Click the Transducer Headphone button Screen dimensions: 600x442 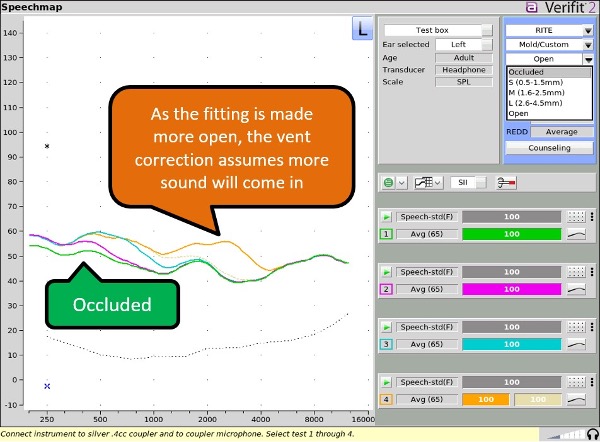point(464,70)
